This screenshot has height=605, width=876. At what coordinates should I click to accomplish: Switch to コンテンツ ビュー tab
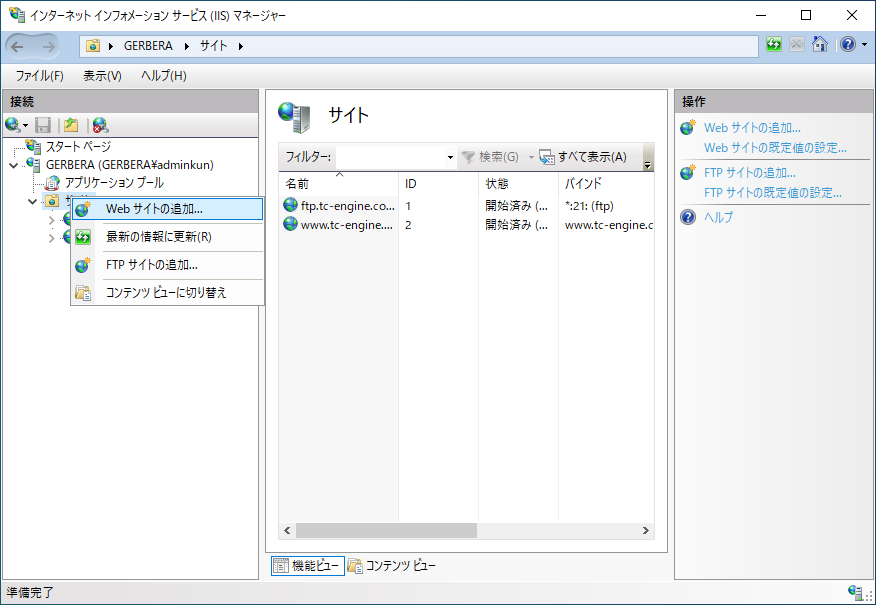391,566
